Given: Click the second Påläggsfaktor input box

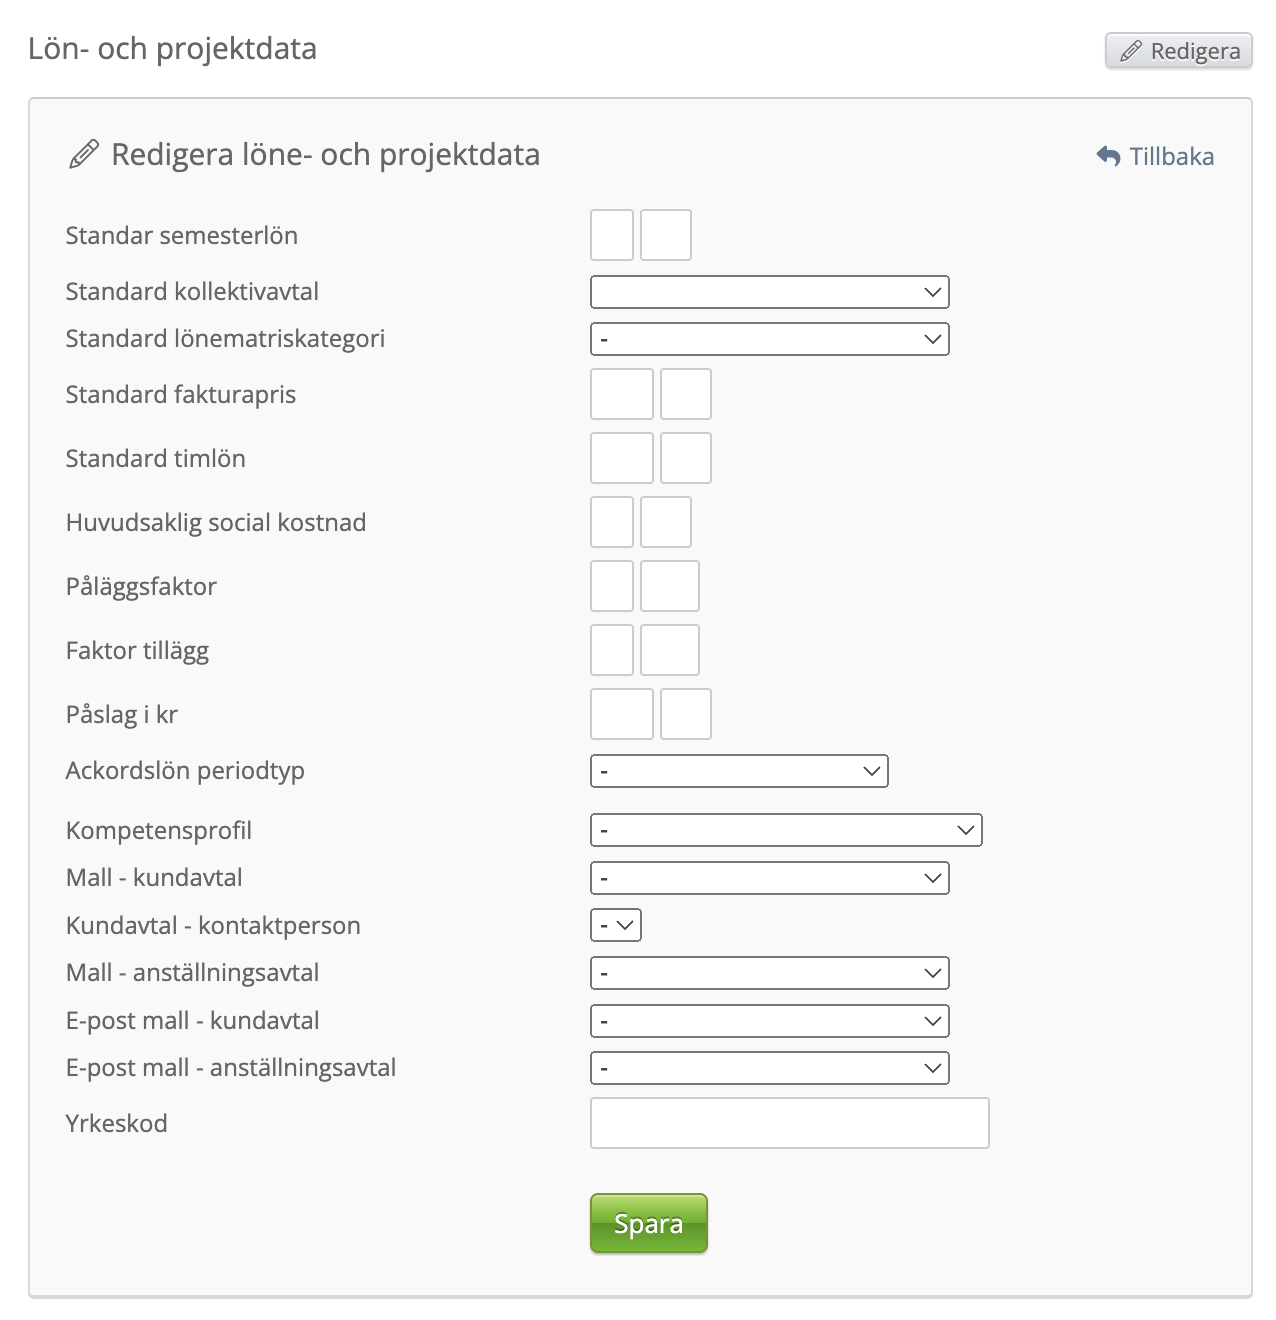Looking at the screenshot, I should [x=669, y=586].
